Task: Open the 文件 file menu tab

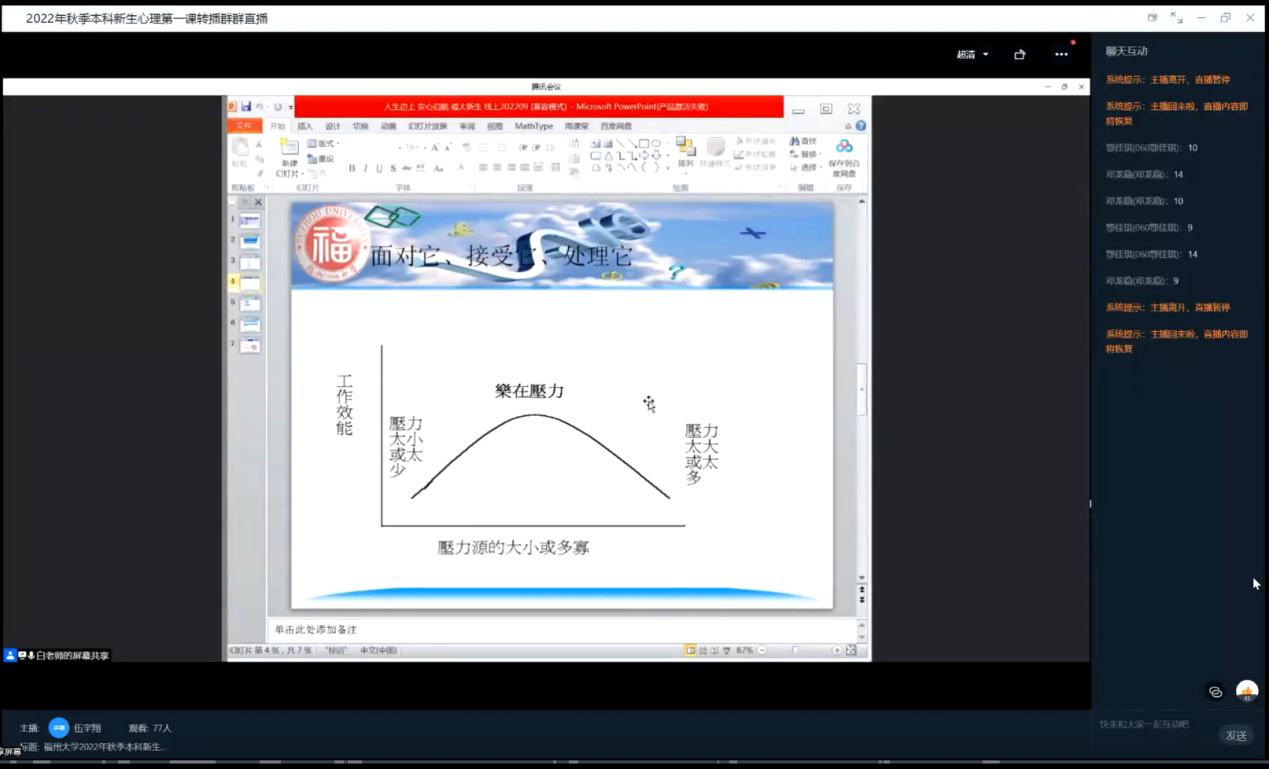Action: coord(244,126)
